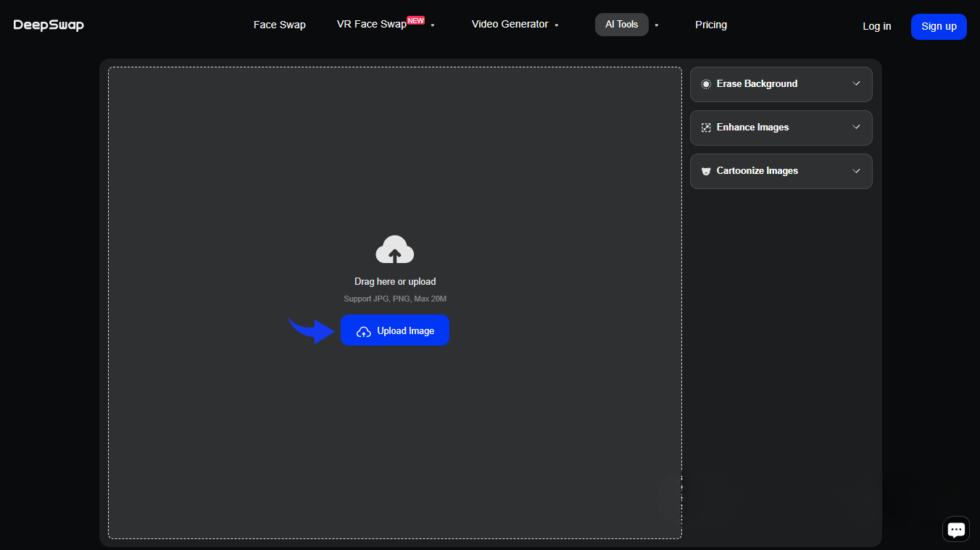Image resolution: width=980 pixels, height=550 pixels.
Task: Click the Enhance Images panel icon
Action: 706,128
